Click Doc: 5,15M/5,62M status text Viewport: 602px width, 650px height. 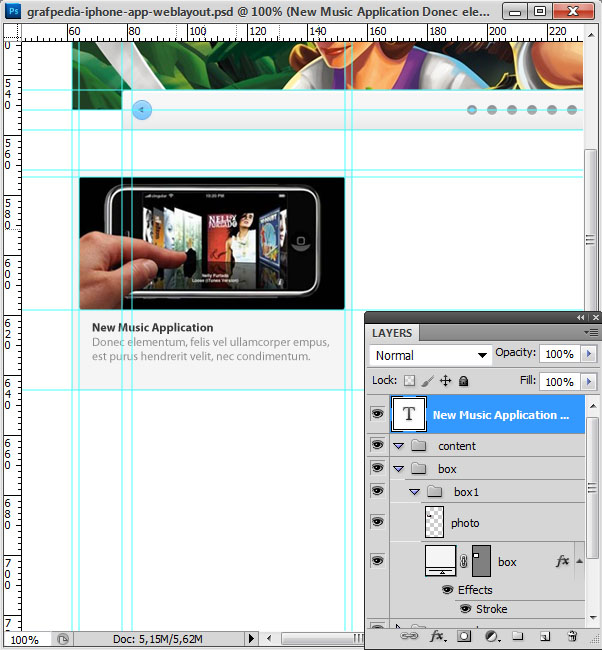coord(158,639)
